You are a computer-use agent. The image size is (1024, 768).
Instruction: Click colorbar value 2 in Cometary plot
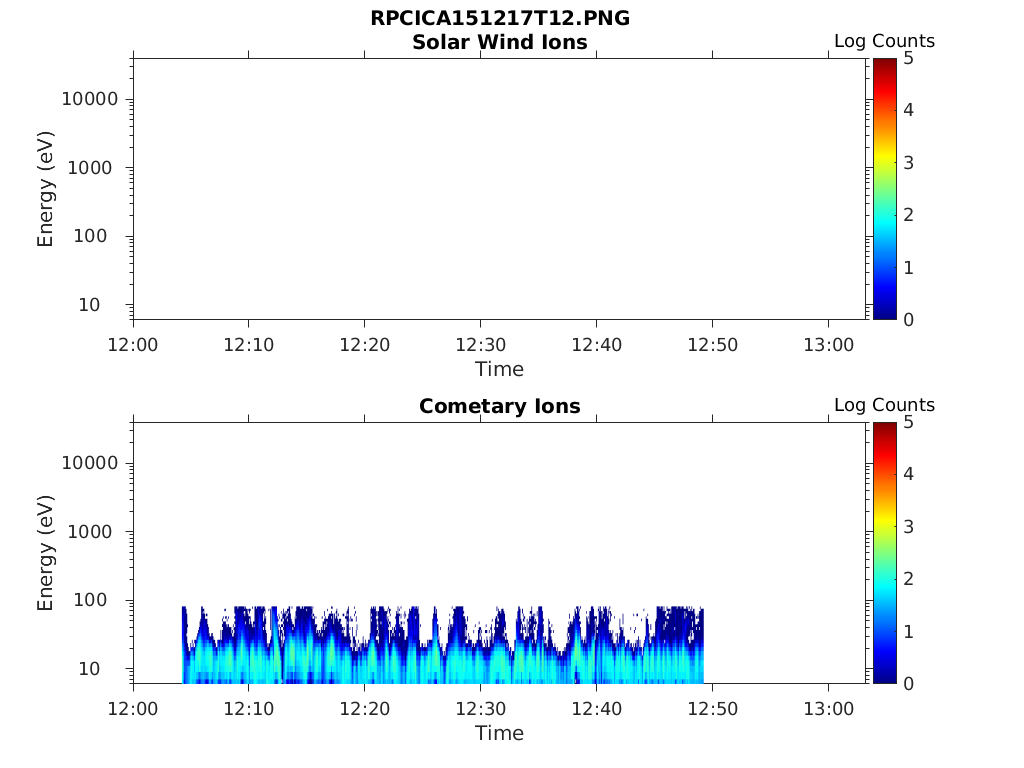(908, 578)
